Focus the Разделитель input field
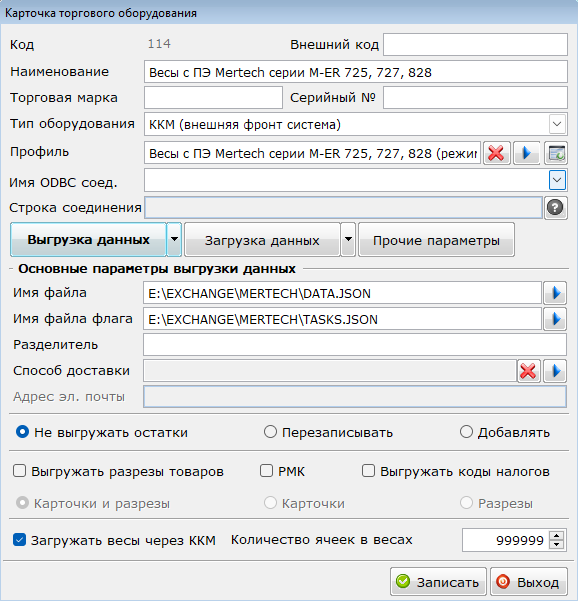 [x=355, y=345]
